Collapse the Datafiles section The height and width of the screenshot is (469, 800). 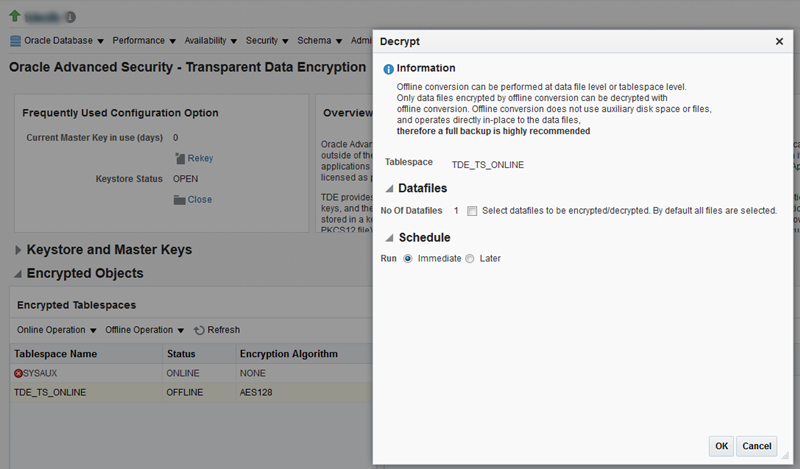coord(389,189)
